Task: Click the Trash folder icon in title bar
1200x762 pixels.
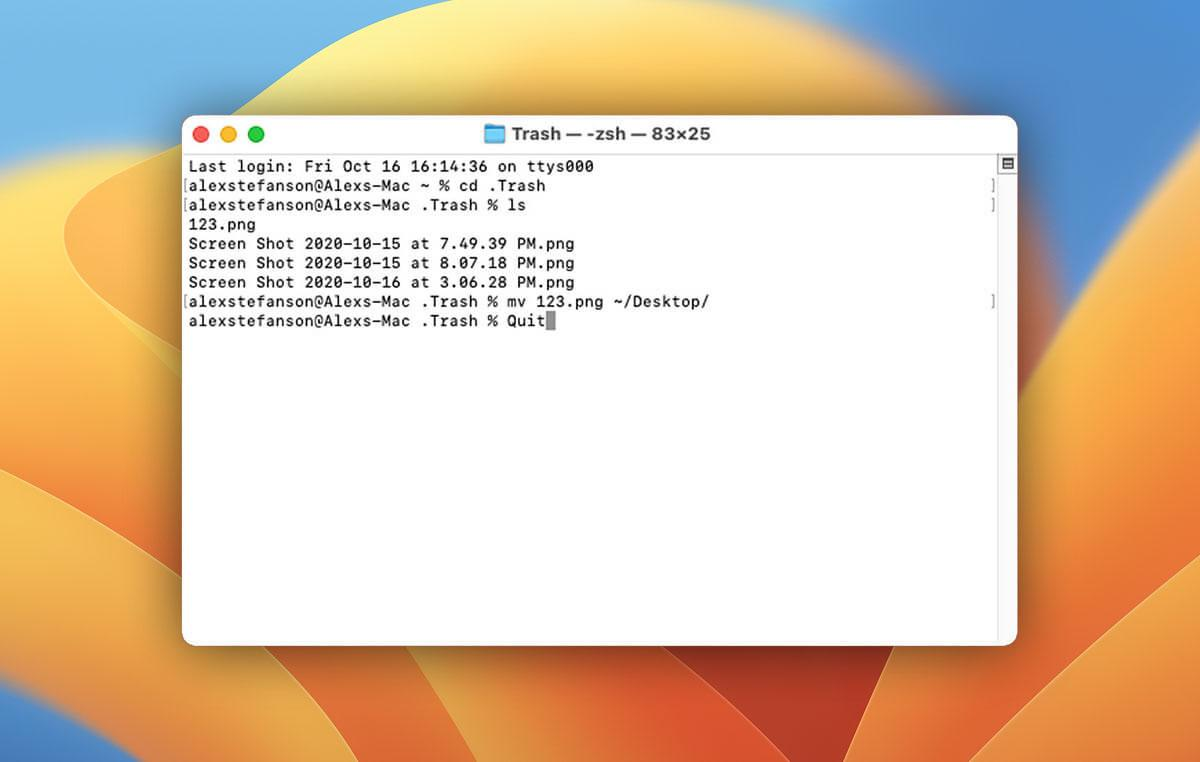Action: pos(495,134)
